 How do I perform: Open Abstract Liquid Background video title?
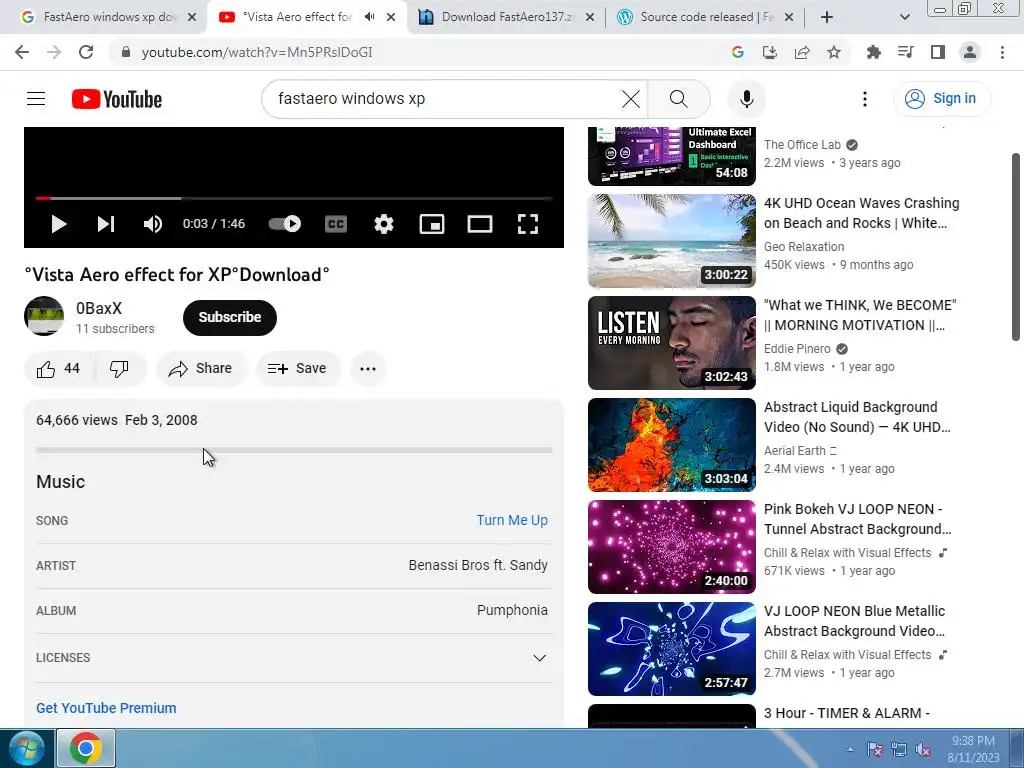coord(857,417)
